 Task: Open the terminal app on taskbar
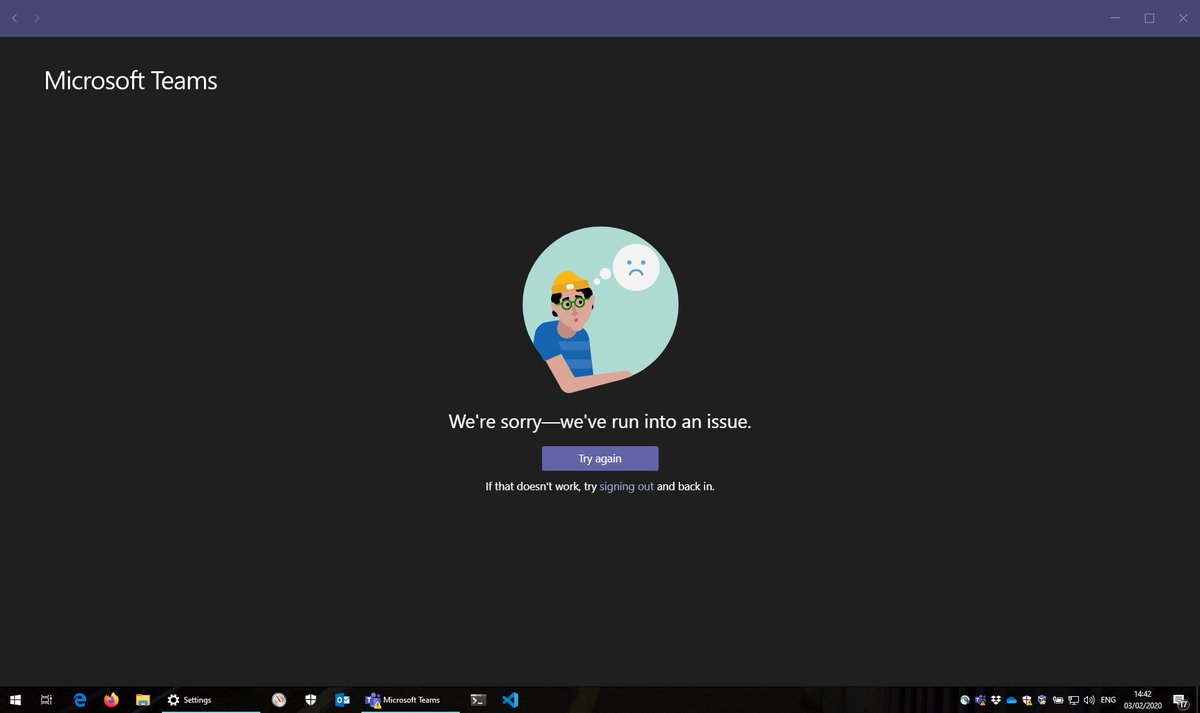pyautogui.click(x=479, y=700)
